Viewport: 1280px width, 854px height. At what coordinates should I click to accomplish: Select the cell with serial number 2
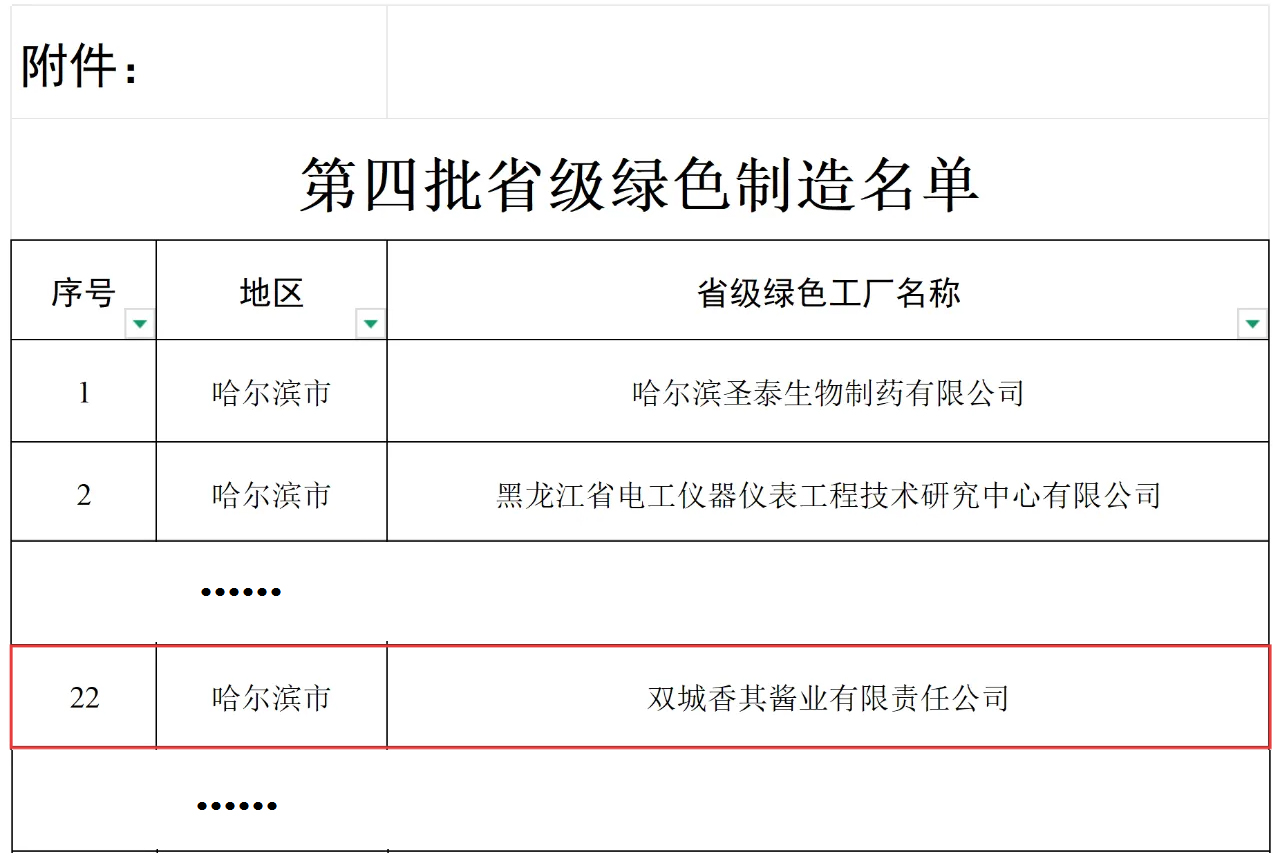tap(84, 495)
